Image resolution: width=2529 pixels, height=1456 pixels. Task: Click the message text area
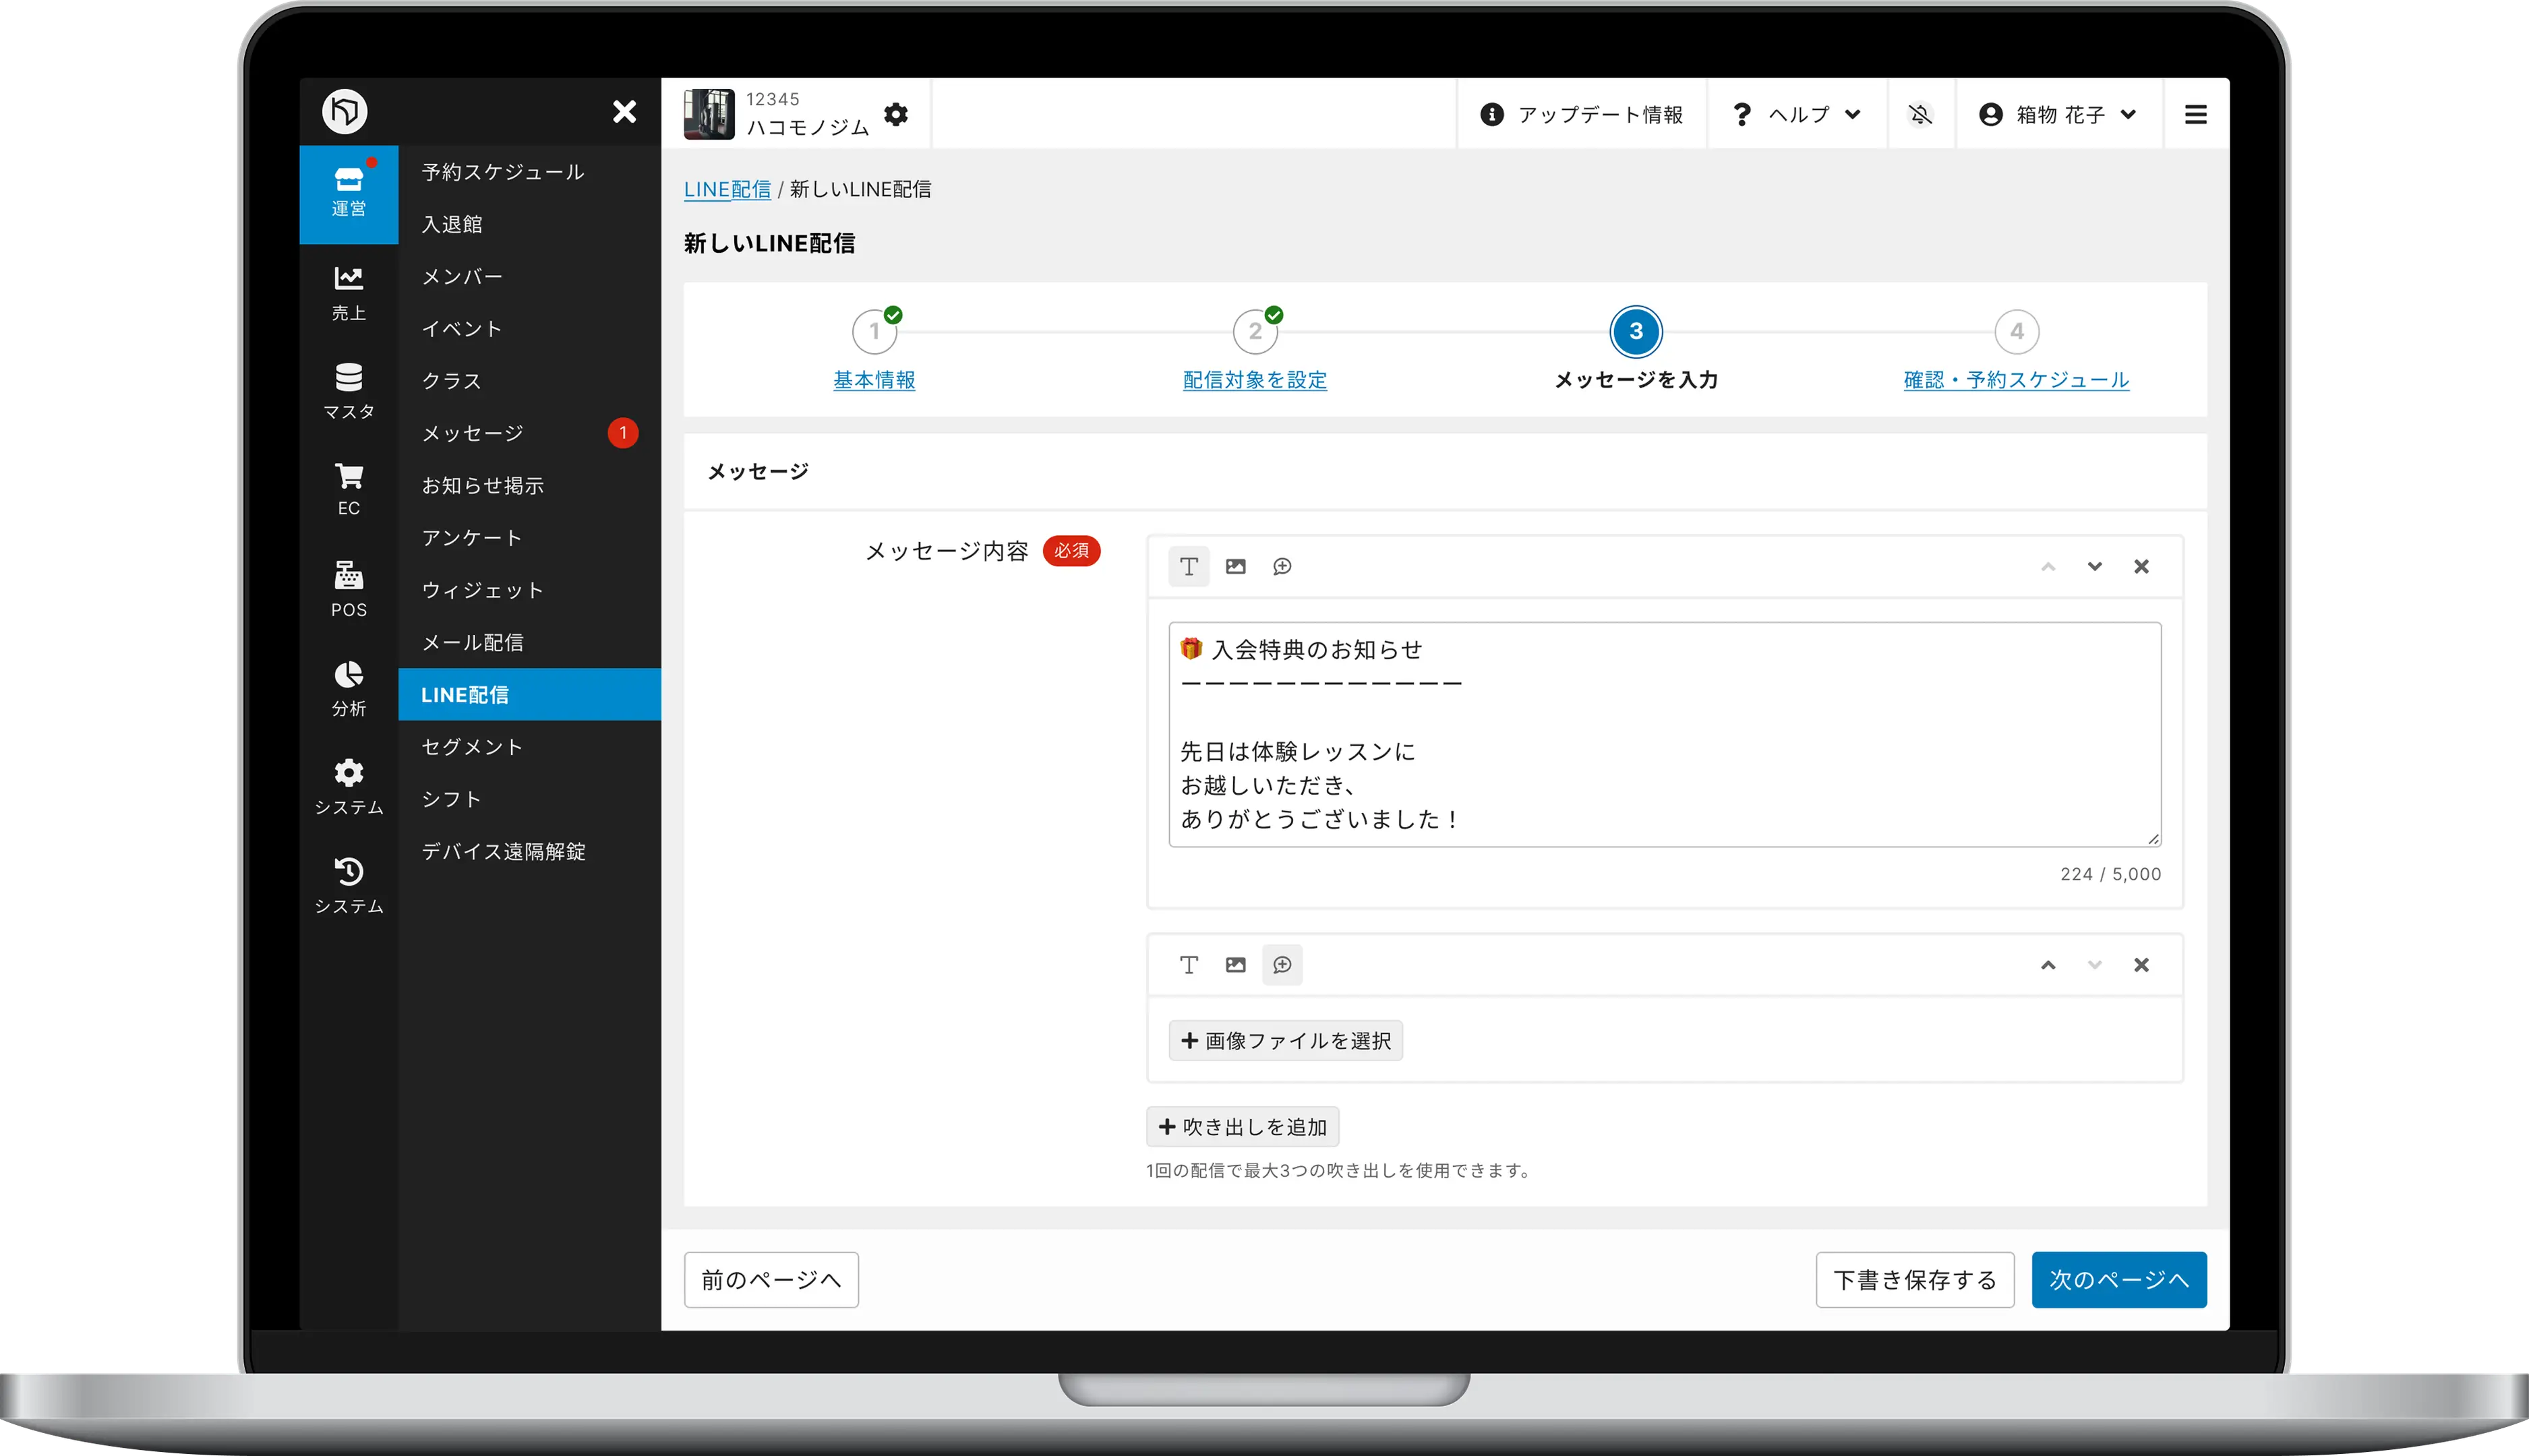click(1664, 734)
